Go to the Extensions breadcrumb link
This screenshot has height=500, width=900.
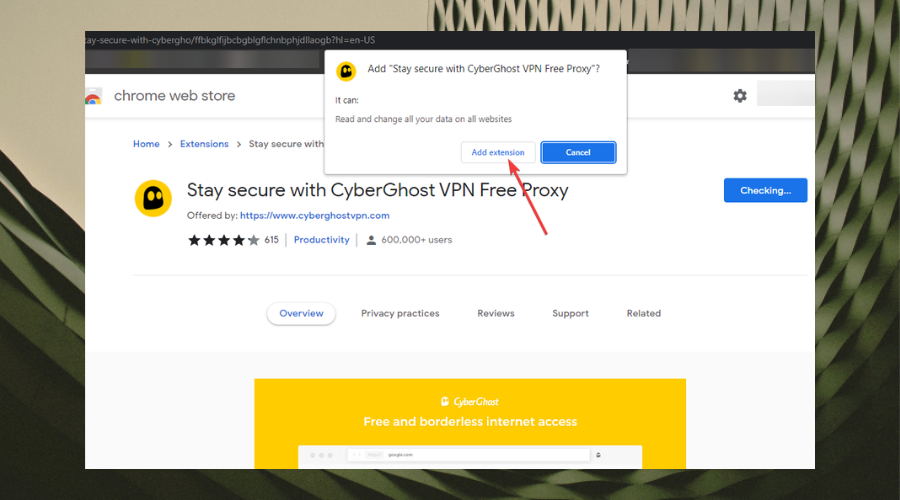pos(204,144)
